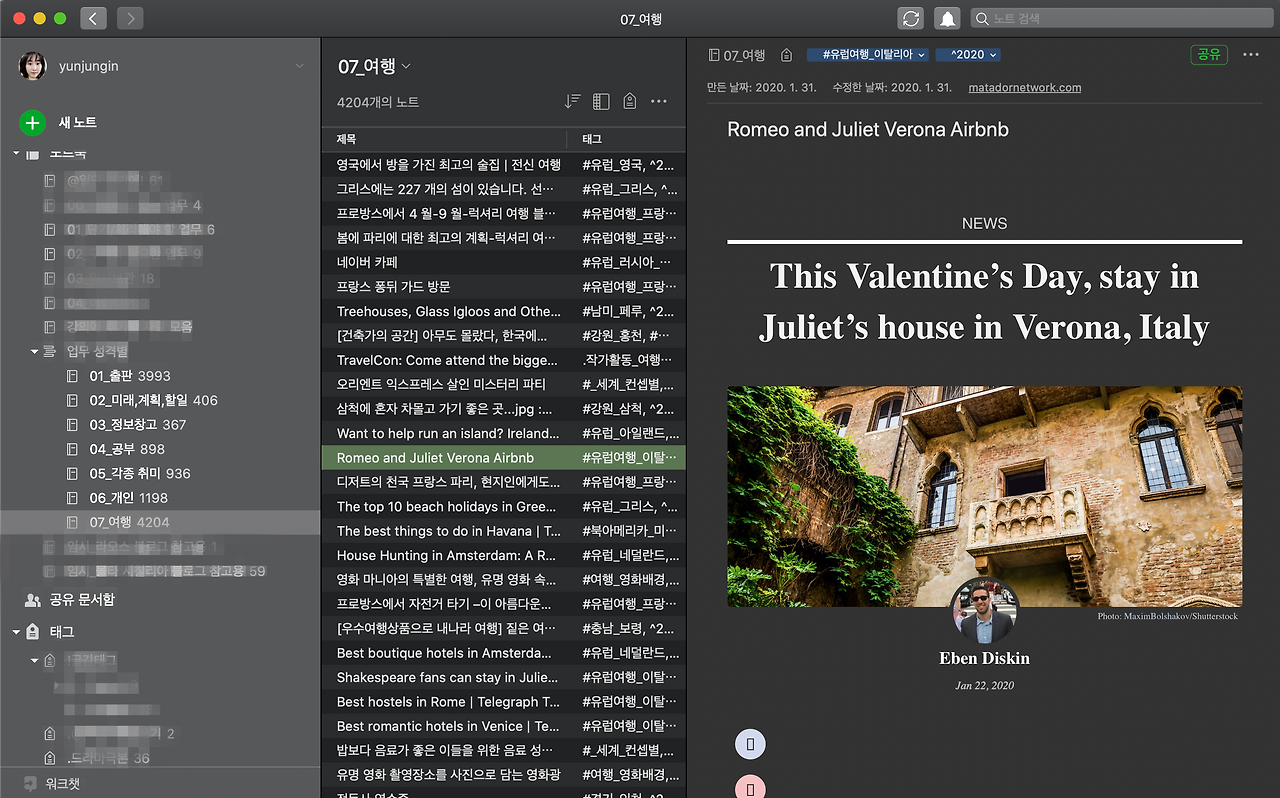
Task: Open the ^2020 tag dropdown
Action: click(x=968, y=55)
